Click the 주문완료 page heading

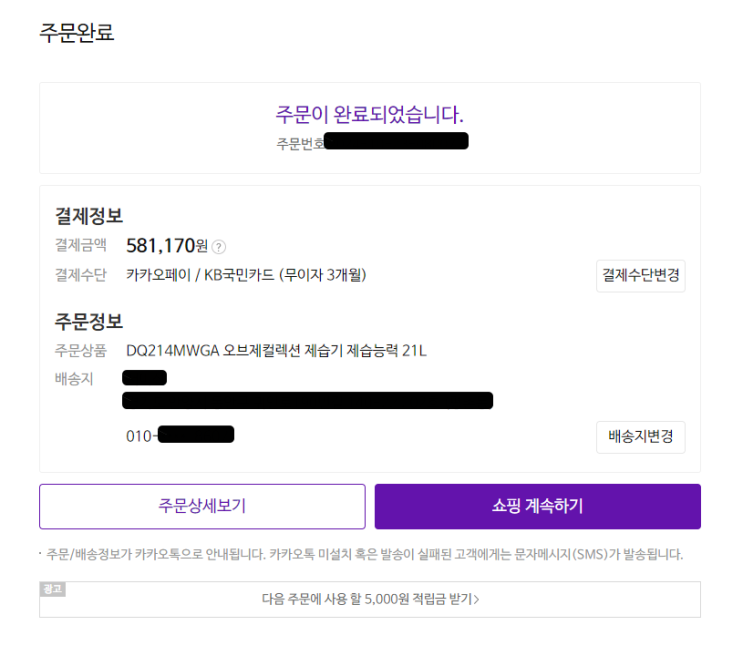click(x=77, y=33)
